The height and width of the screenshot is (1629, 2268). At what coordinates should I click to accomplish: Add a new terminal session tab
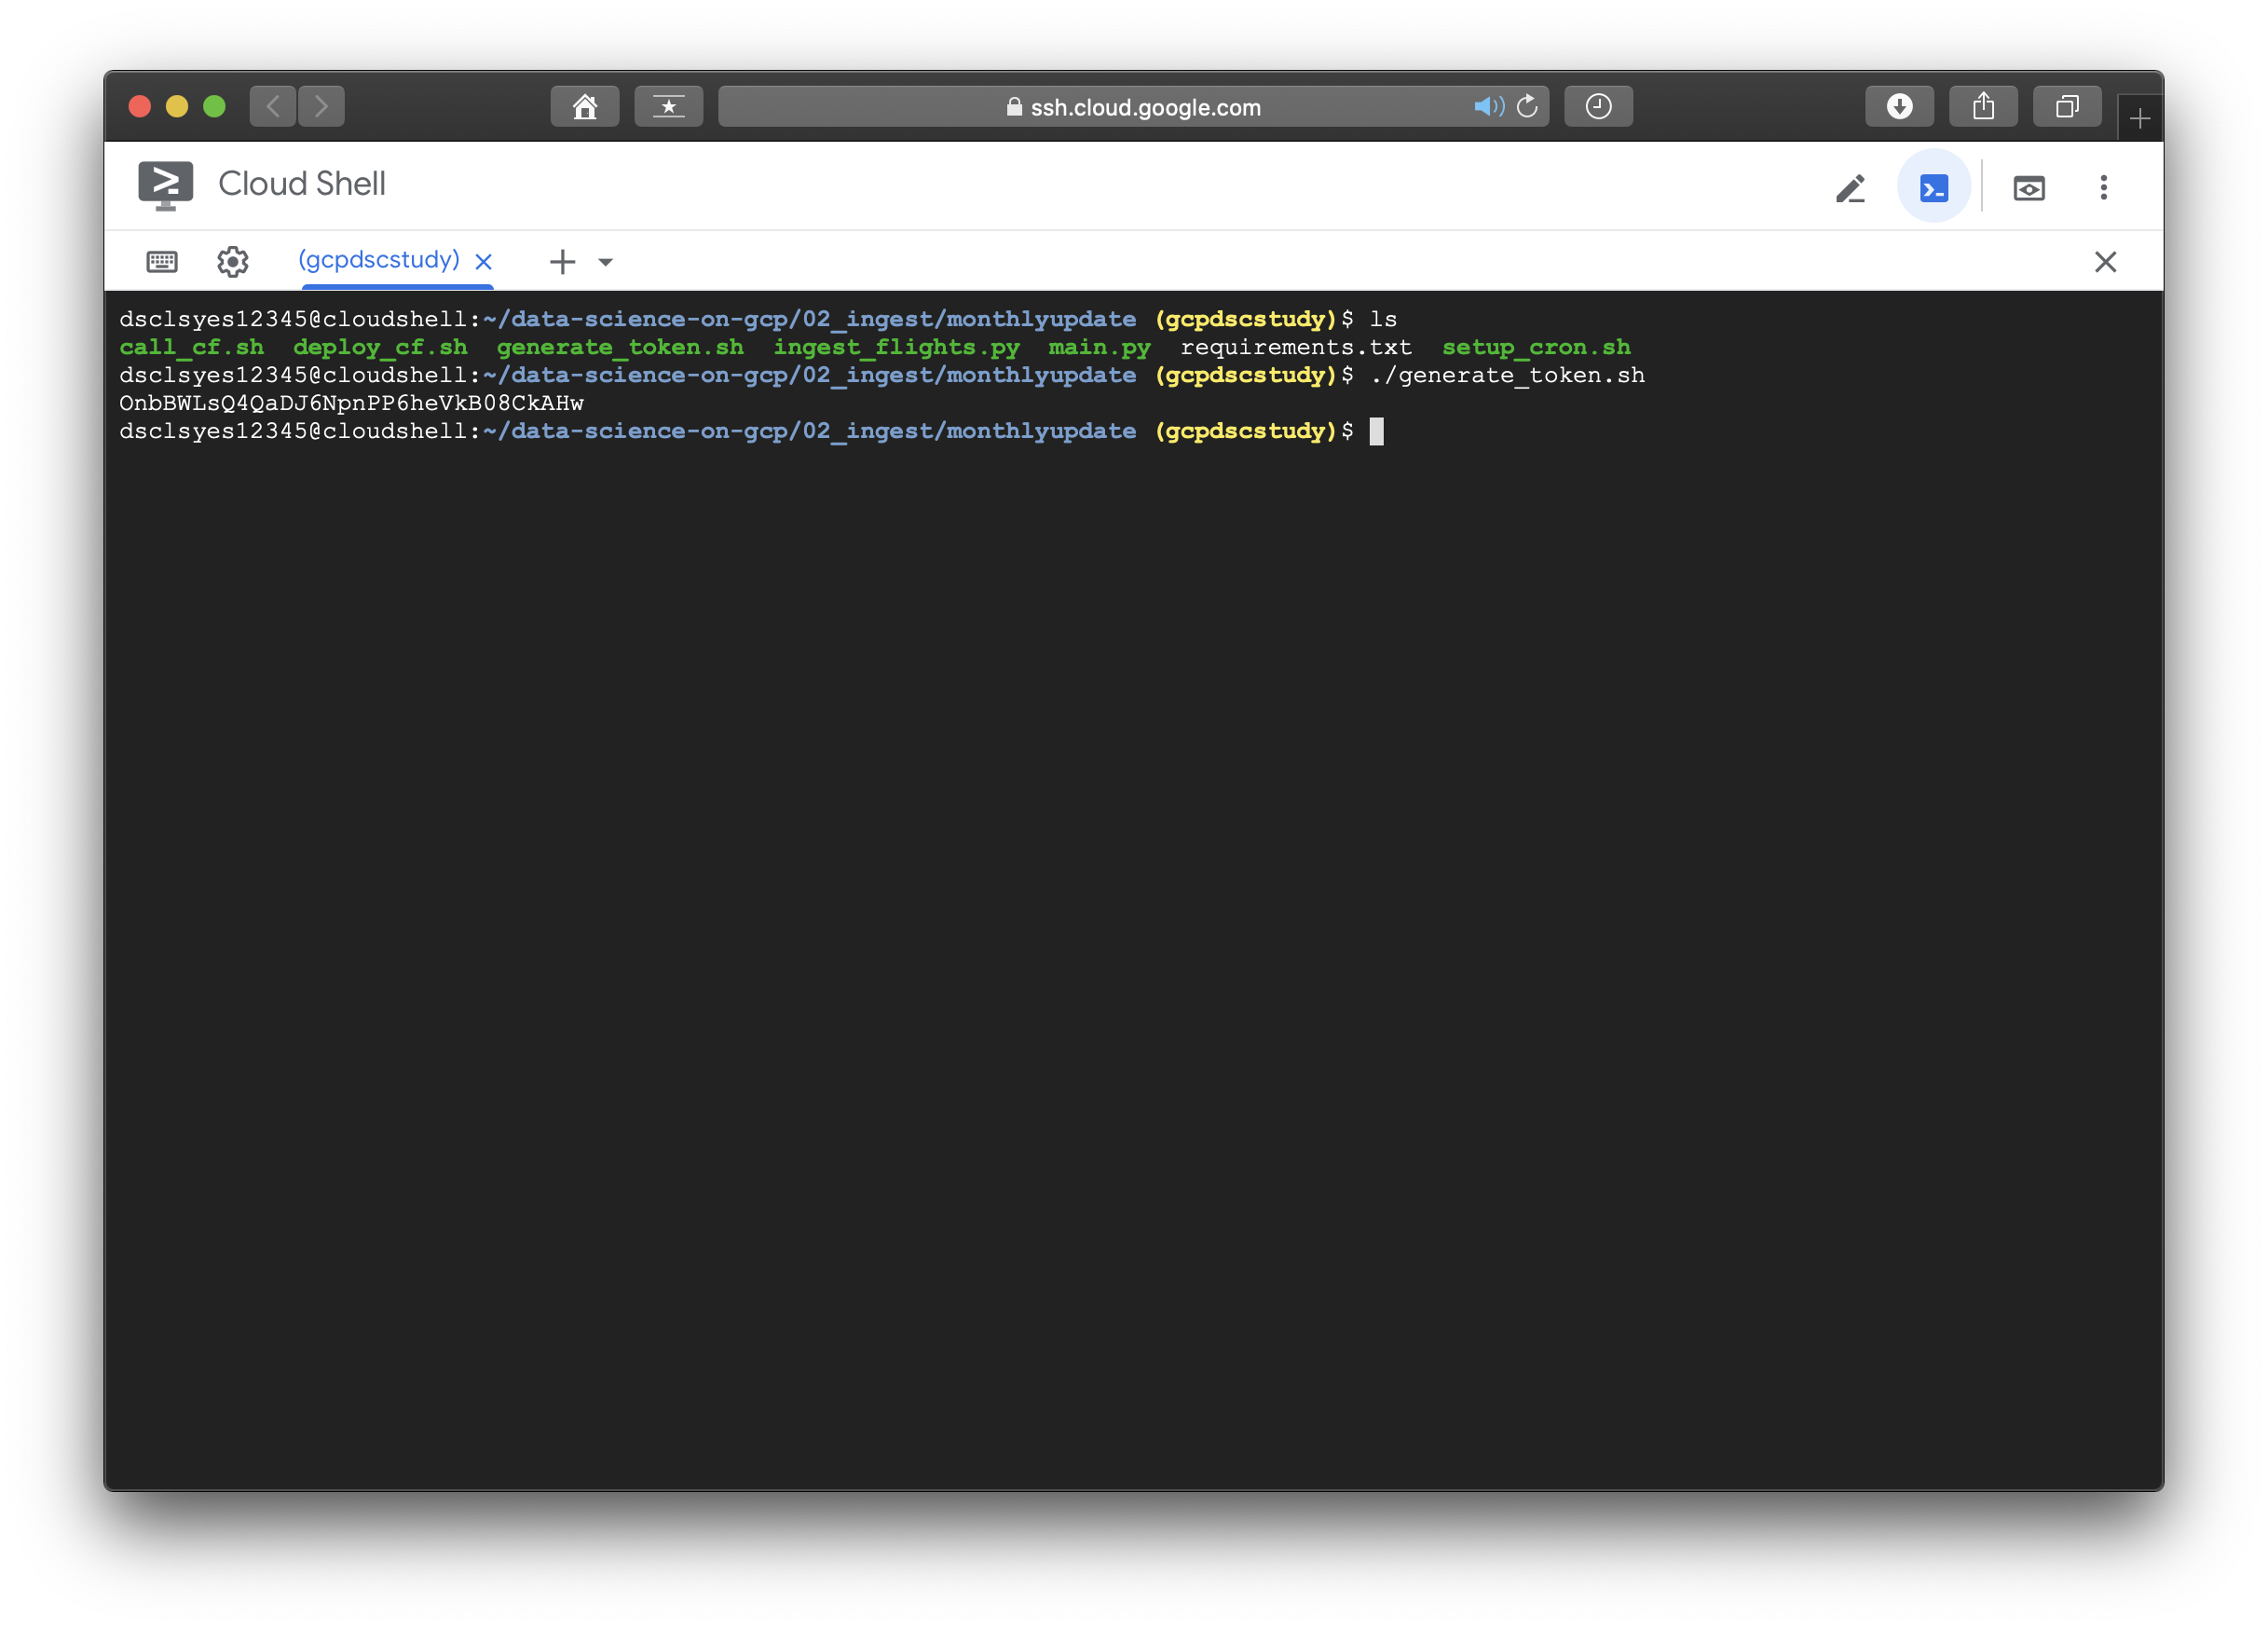[562, 262]
